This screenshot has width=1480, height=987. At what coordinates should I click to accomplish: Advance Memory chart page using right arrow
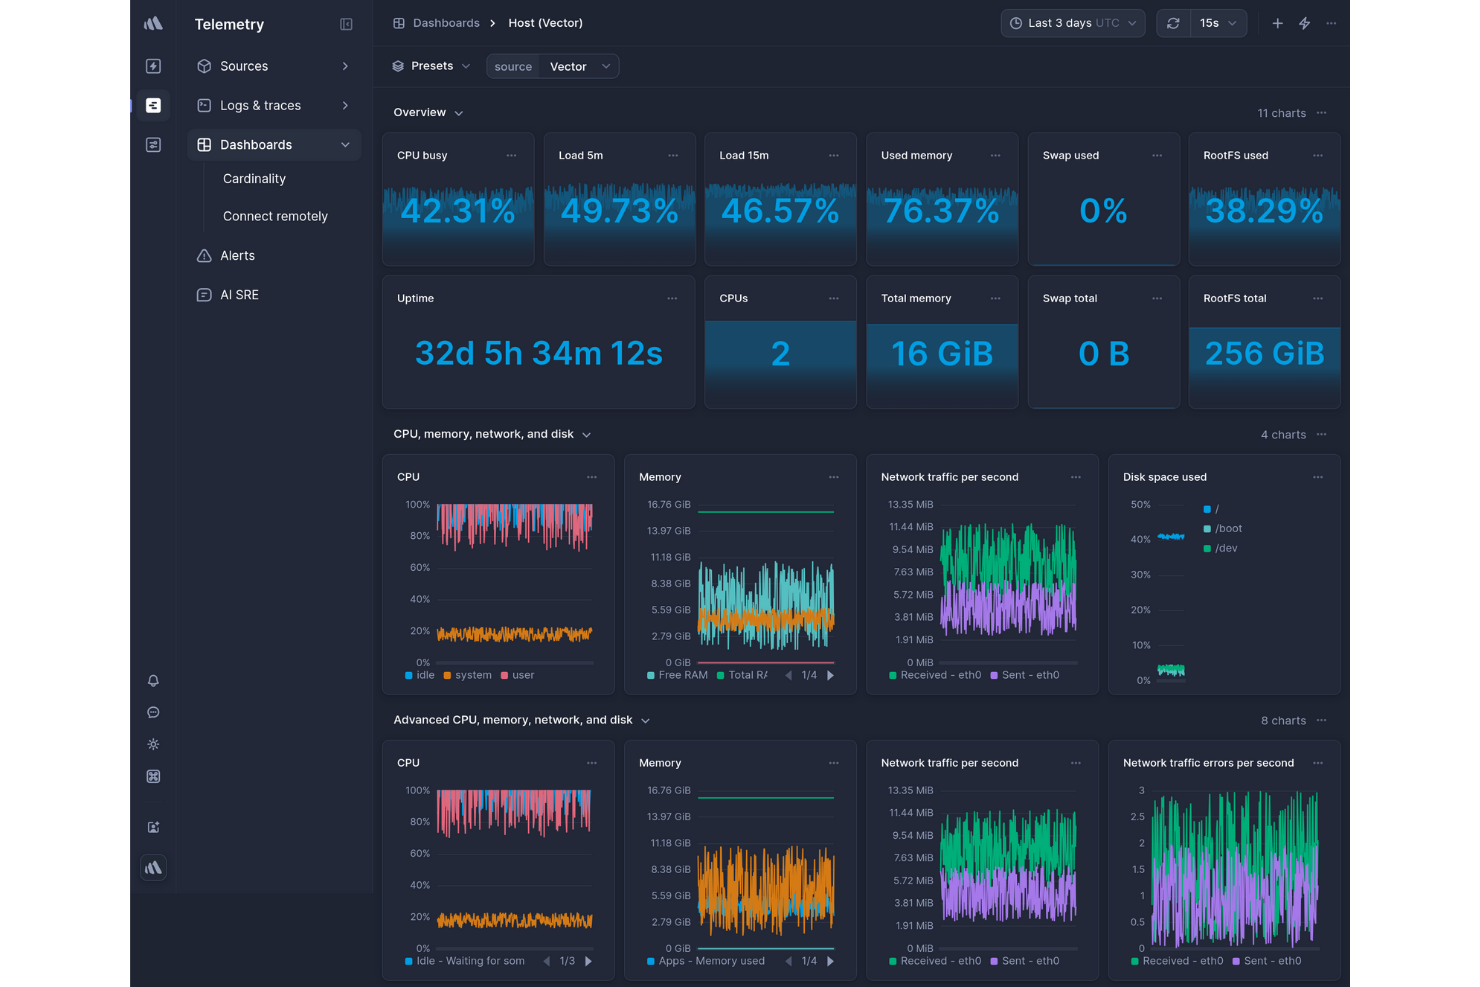coord(830,675)
